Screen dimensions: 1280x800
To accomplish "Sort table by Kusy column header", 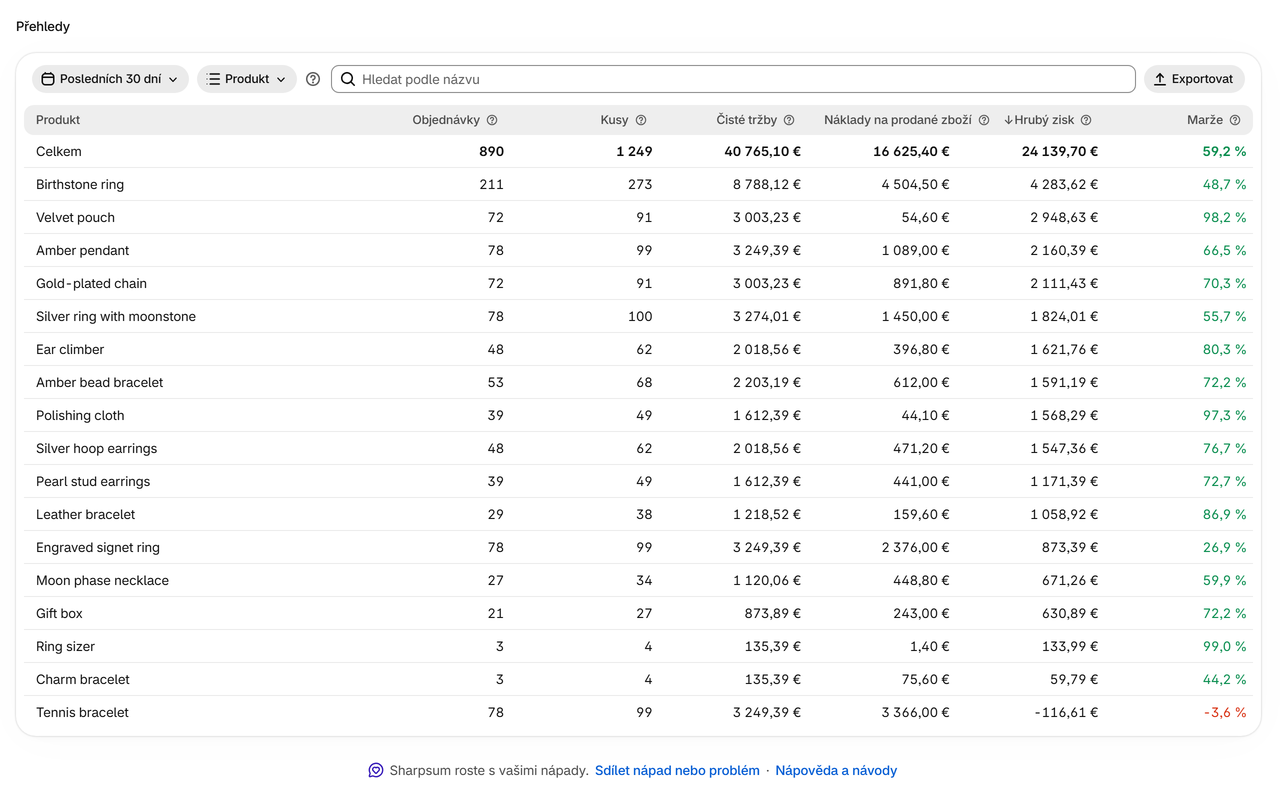I will [x=614, y=120].
